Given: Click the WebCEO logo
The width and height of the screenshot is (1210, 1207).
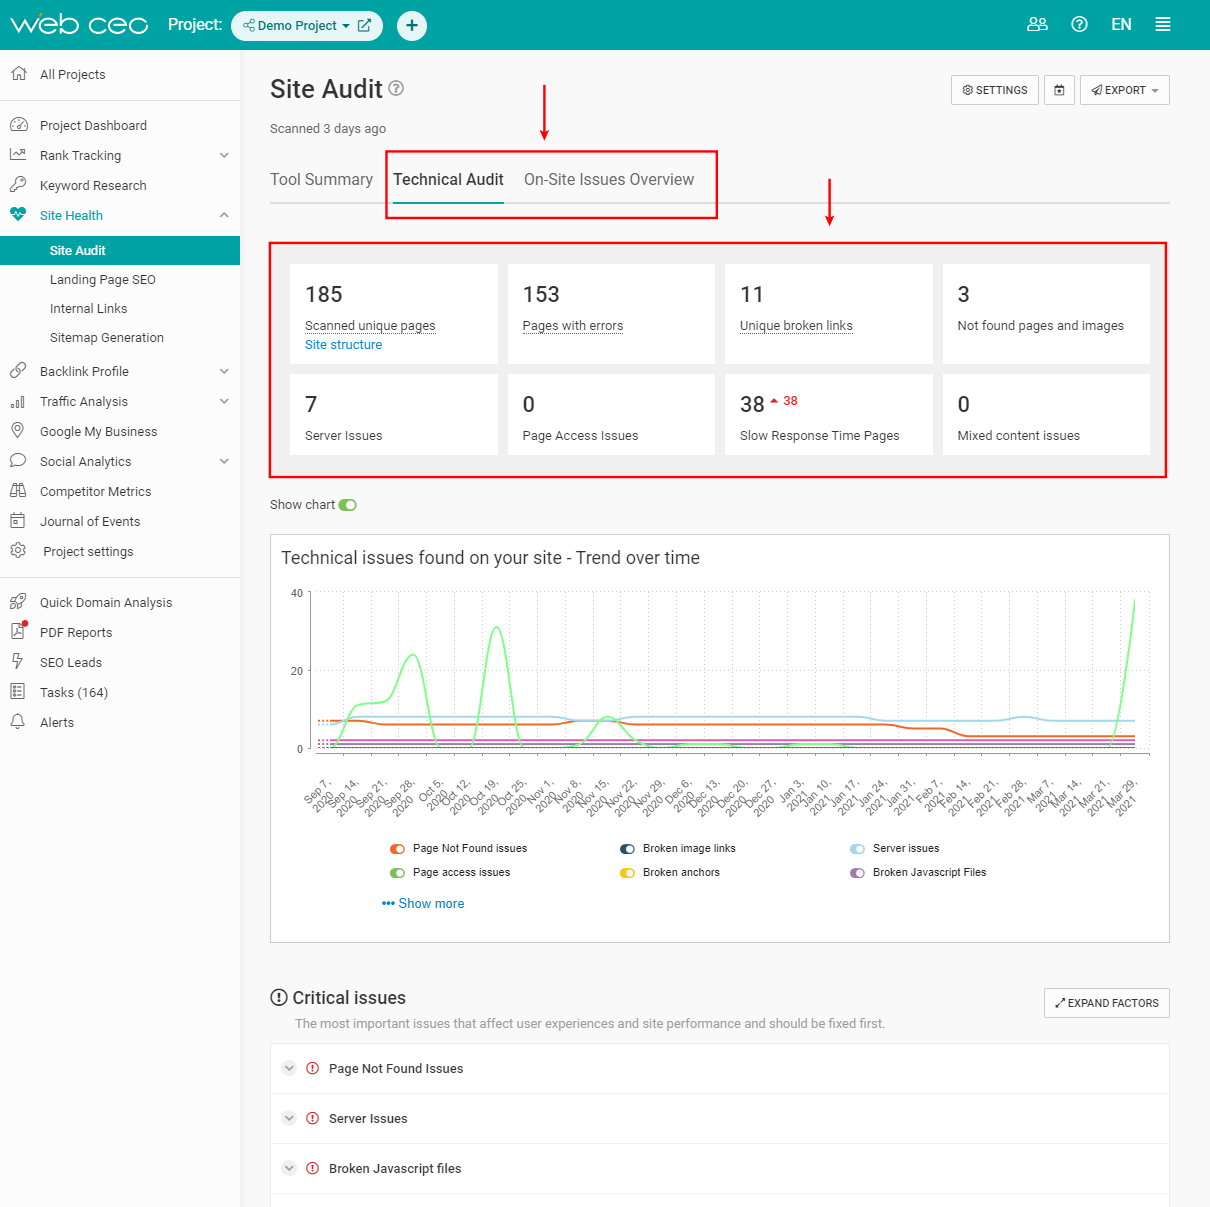Looking at the screenshot, I should 79,24.
